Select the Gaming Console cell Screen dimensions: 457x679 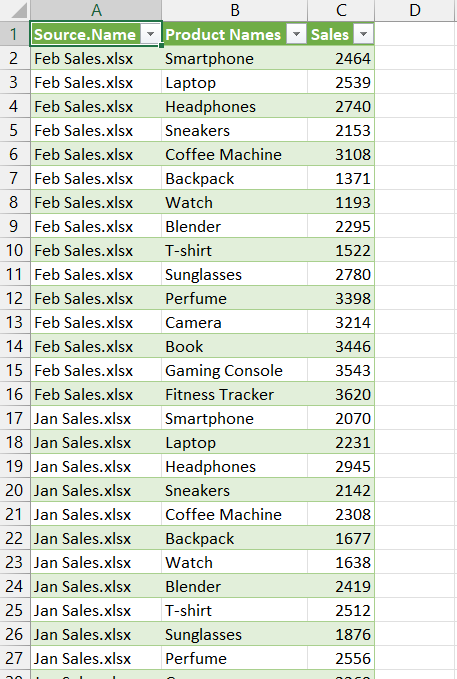234,370
